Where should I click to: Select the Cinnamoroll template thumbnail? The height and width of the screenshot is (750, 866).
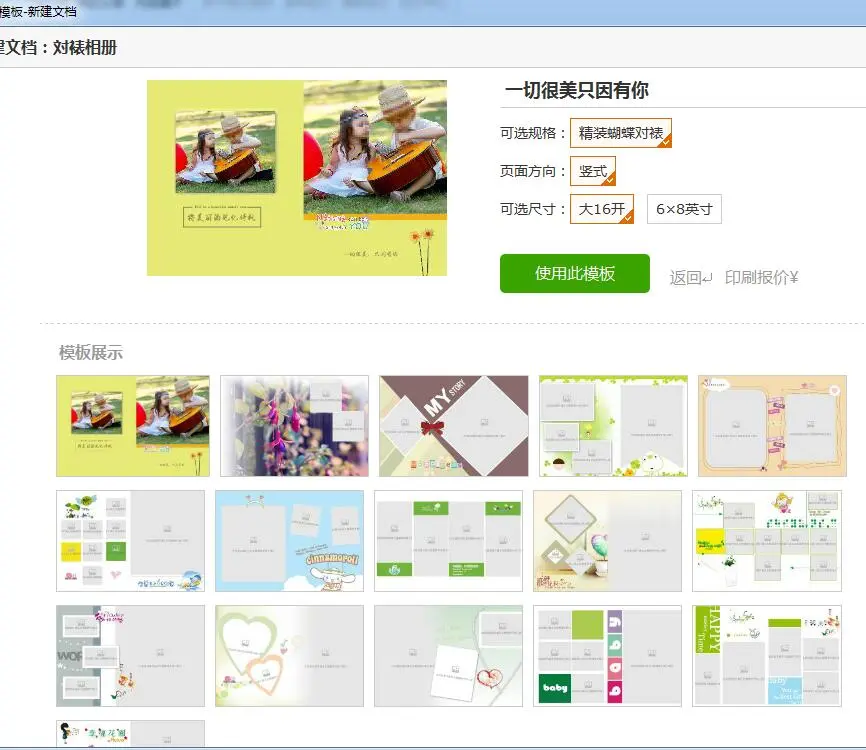click(x=288, y=538)
